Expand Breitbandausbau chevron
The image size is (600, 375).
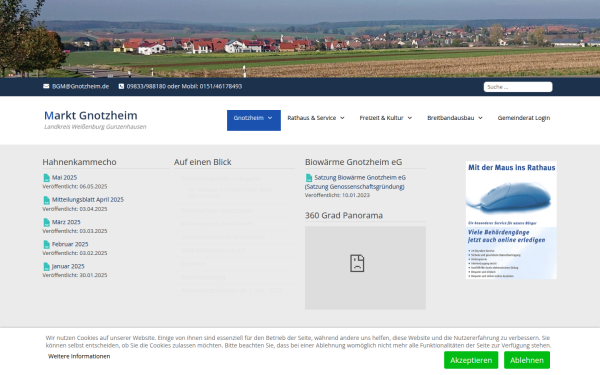coord(480,118)
